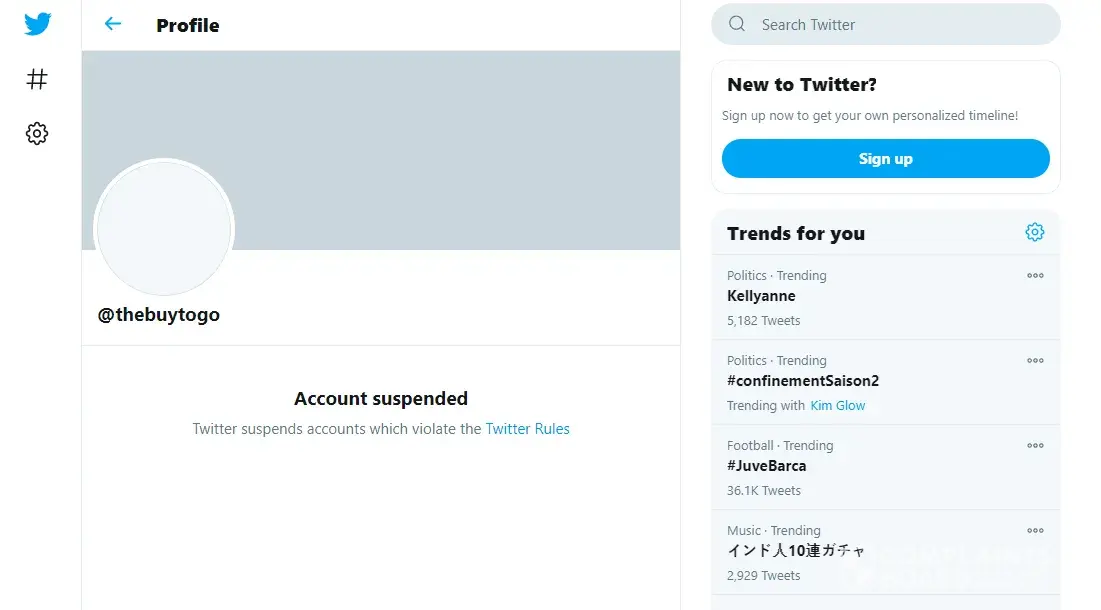This screenshot has height=610, width=1101.
Task: Click the search magnifier icon
Action: (737, 24)
